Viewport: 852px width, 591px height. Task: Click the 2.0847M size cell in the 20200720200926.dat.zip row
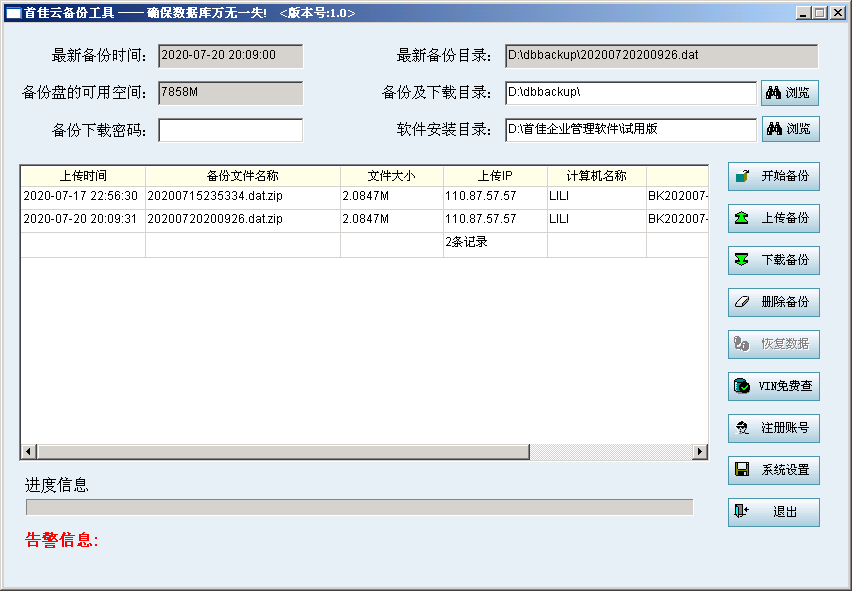tap(392, 220)
